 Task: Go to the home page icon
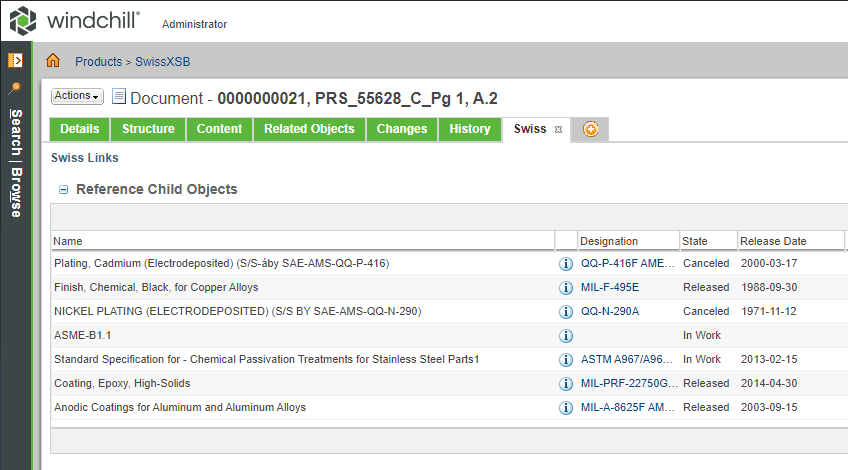[x=53, y=61]
